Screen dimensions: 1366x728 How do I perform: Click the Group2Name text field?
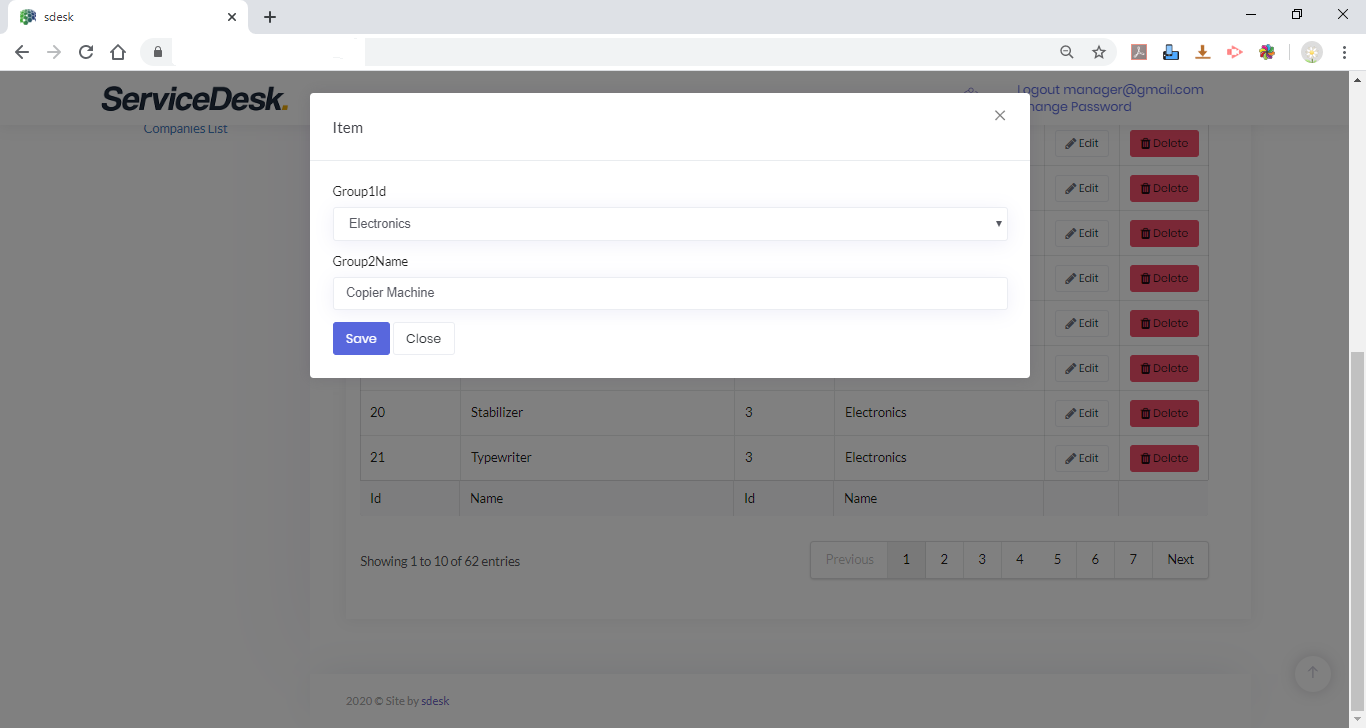point(669,293)
